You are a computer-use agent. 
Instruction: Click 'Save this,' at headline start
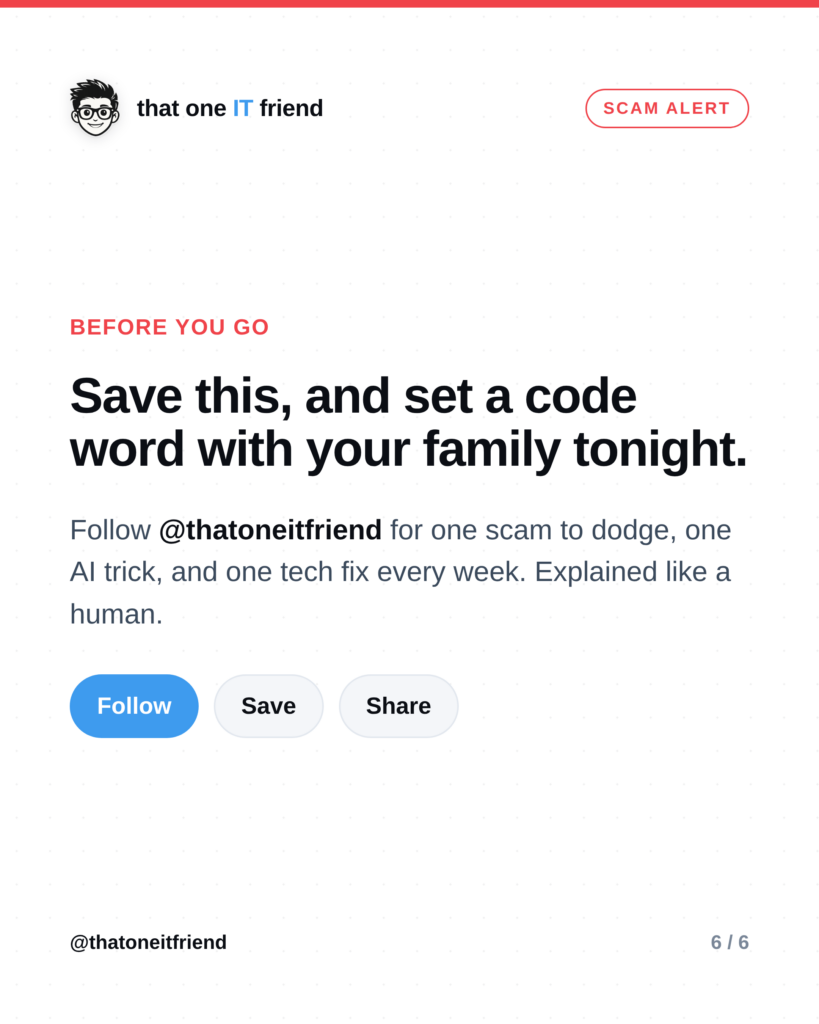(x=181, y=396)
